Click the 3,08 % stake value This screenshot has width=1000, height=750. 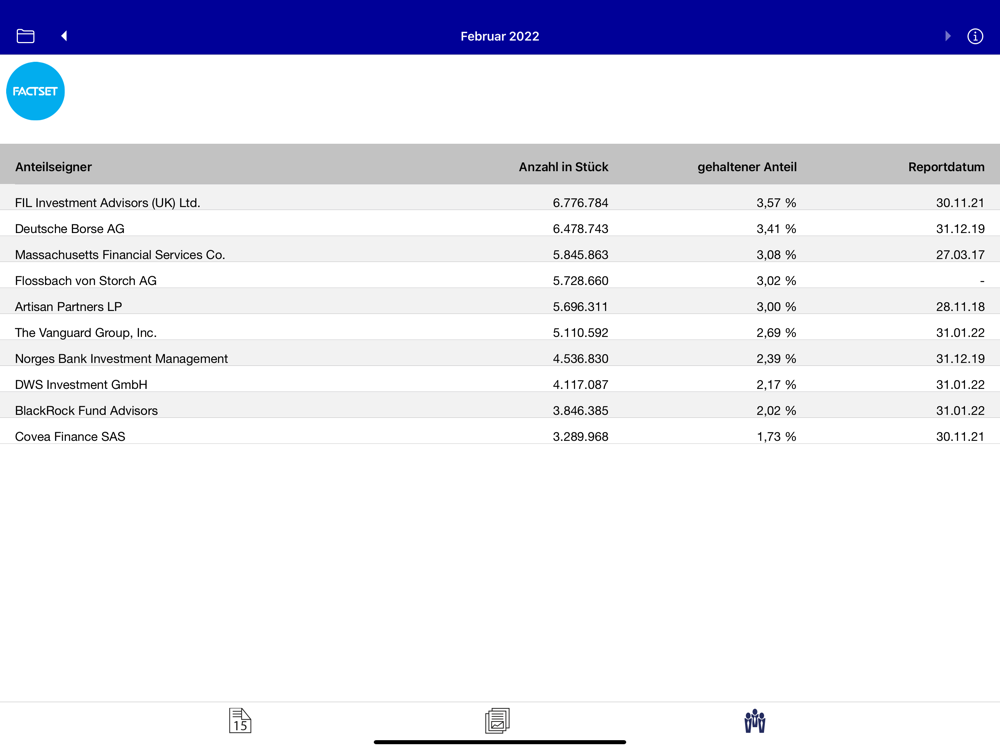776,254
